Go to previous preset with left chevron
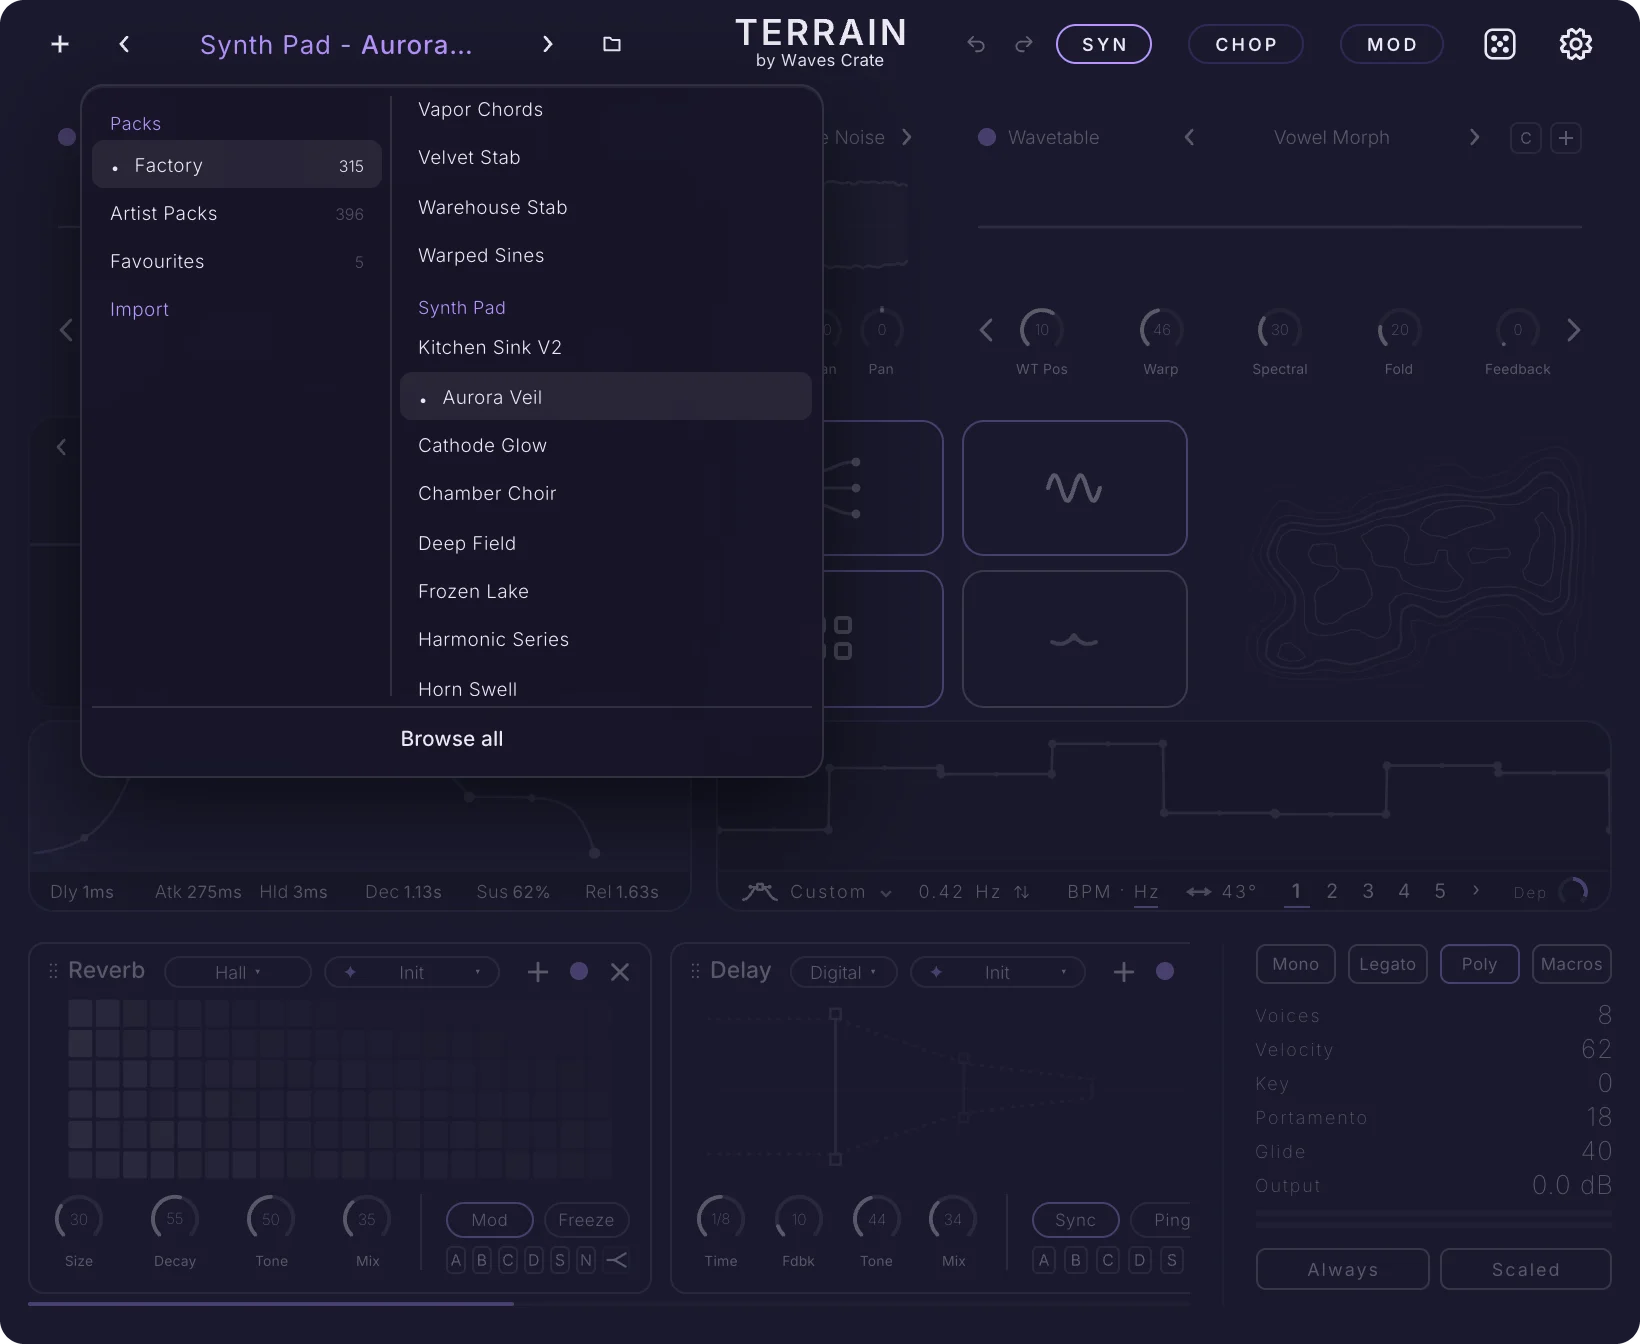Screen dimensions: 1640x1344 tap(124, 44)
